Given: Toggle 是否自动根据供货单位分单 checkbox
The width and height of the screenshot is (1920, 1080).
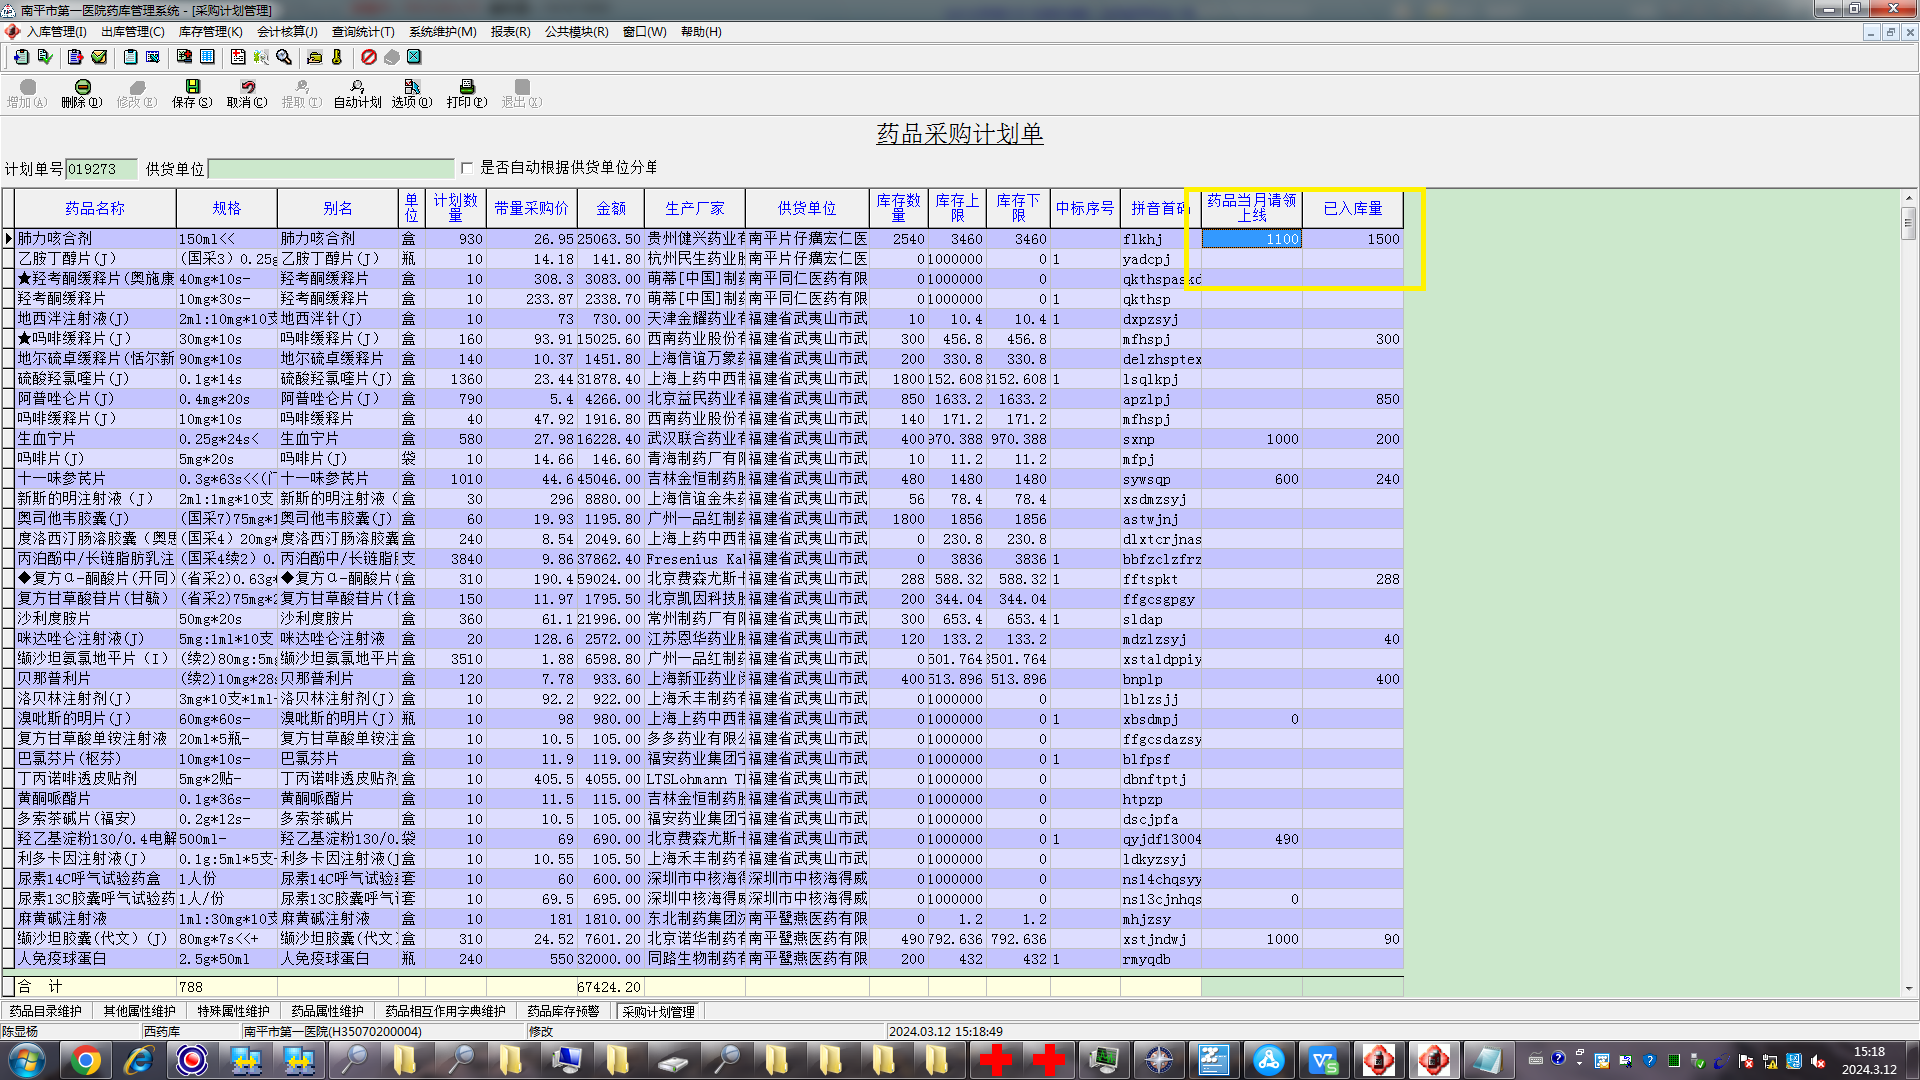Looking at the screenshot, I should pyautogui.click(x=467, y=168).
